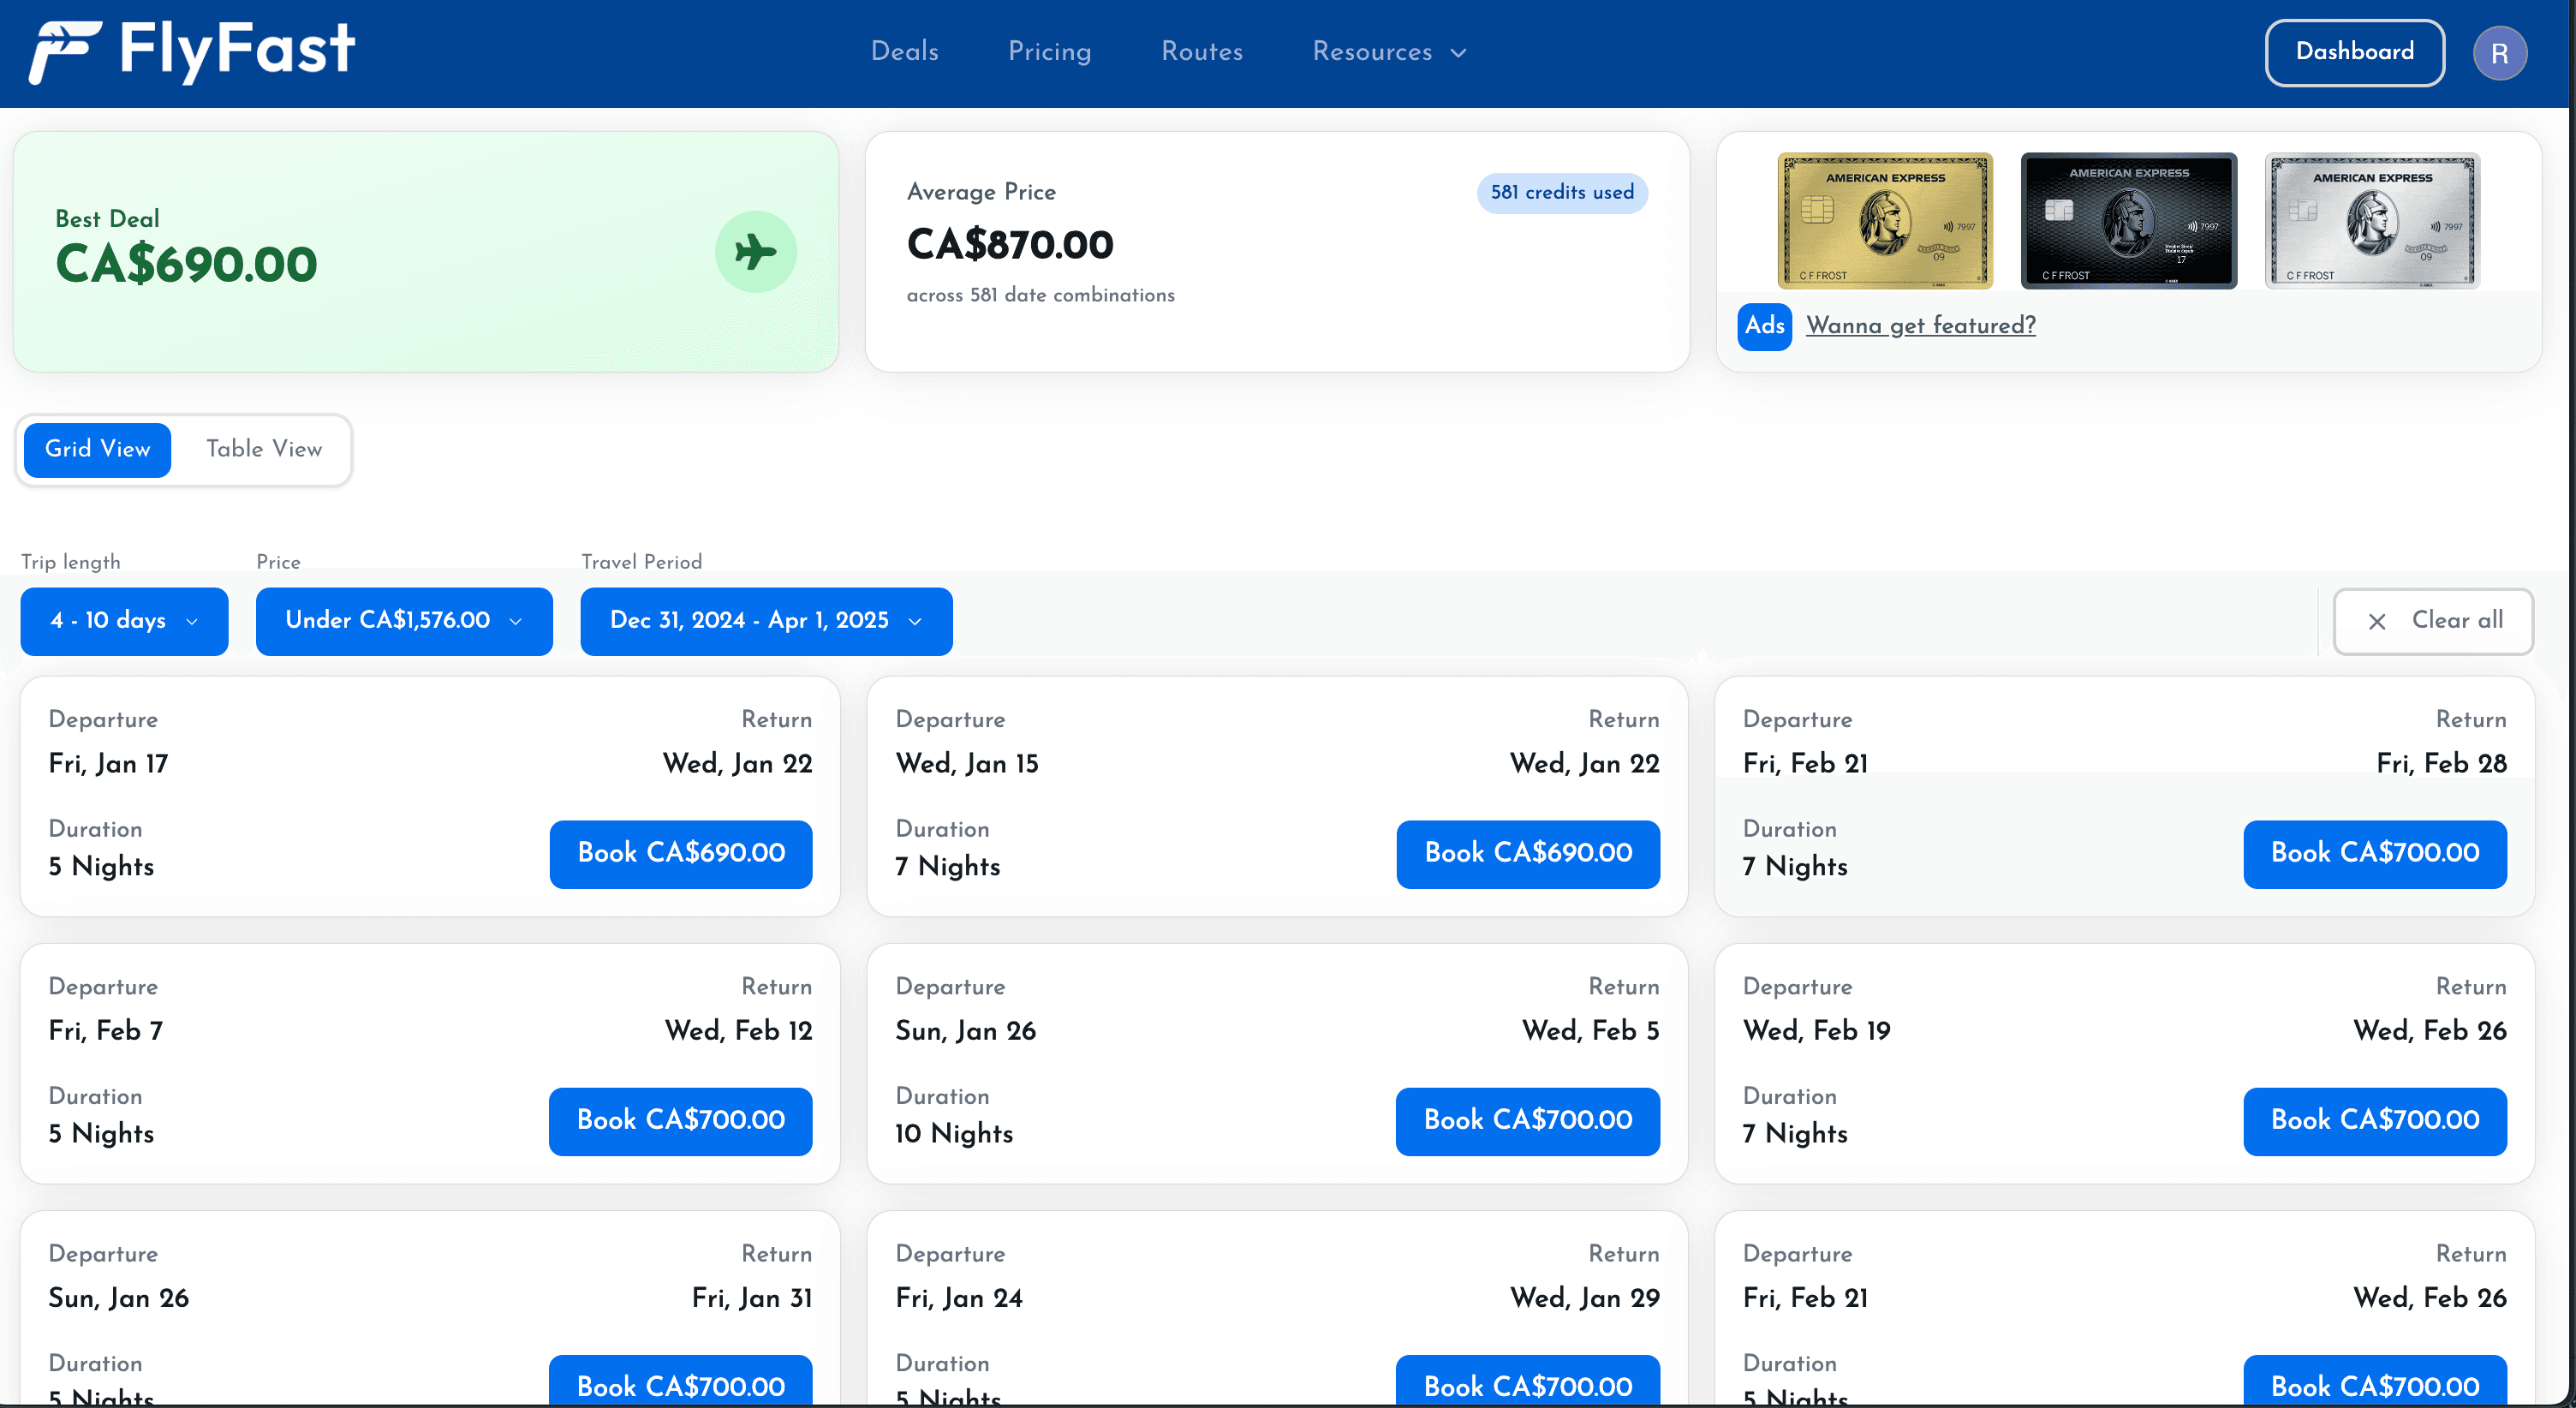Click the flight search airplane icon

(756, 252)
